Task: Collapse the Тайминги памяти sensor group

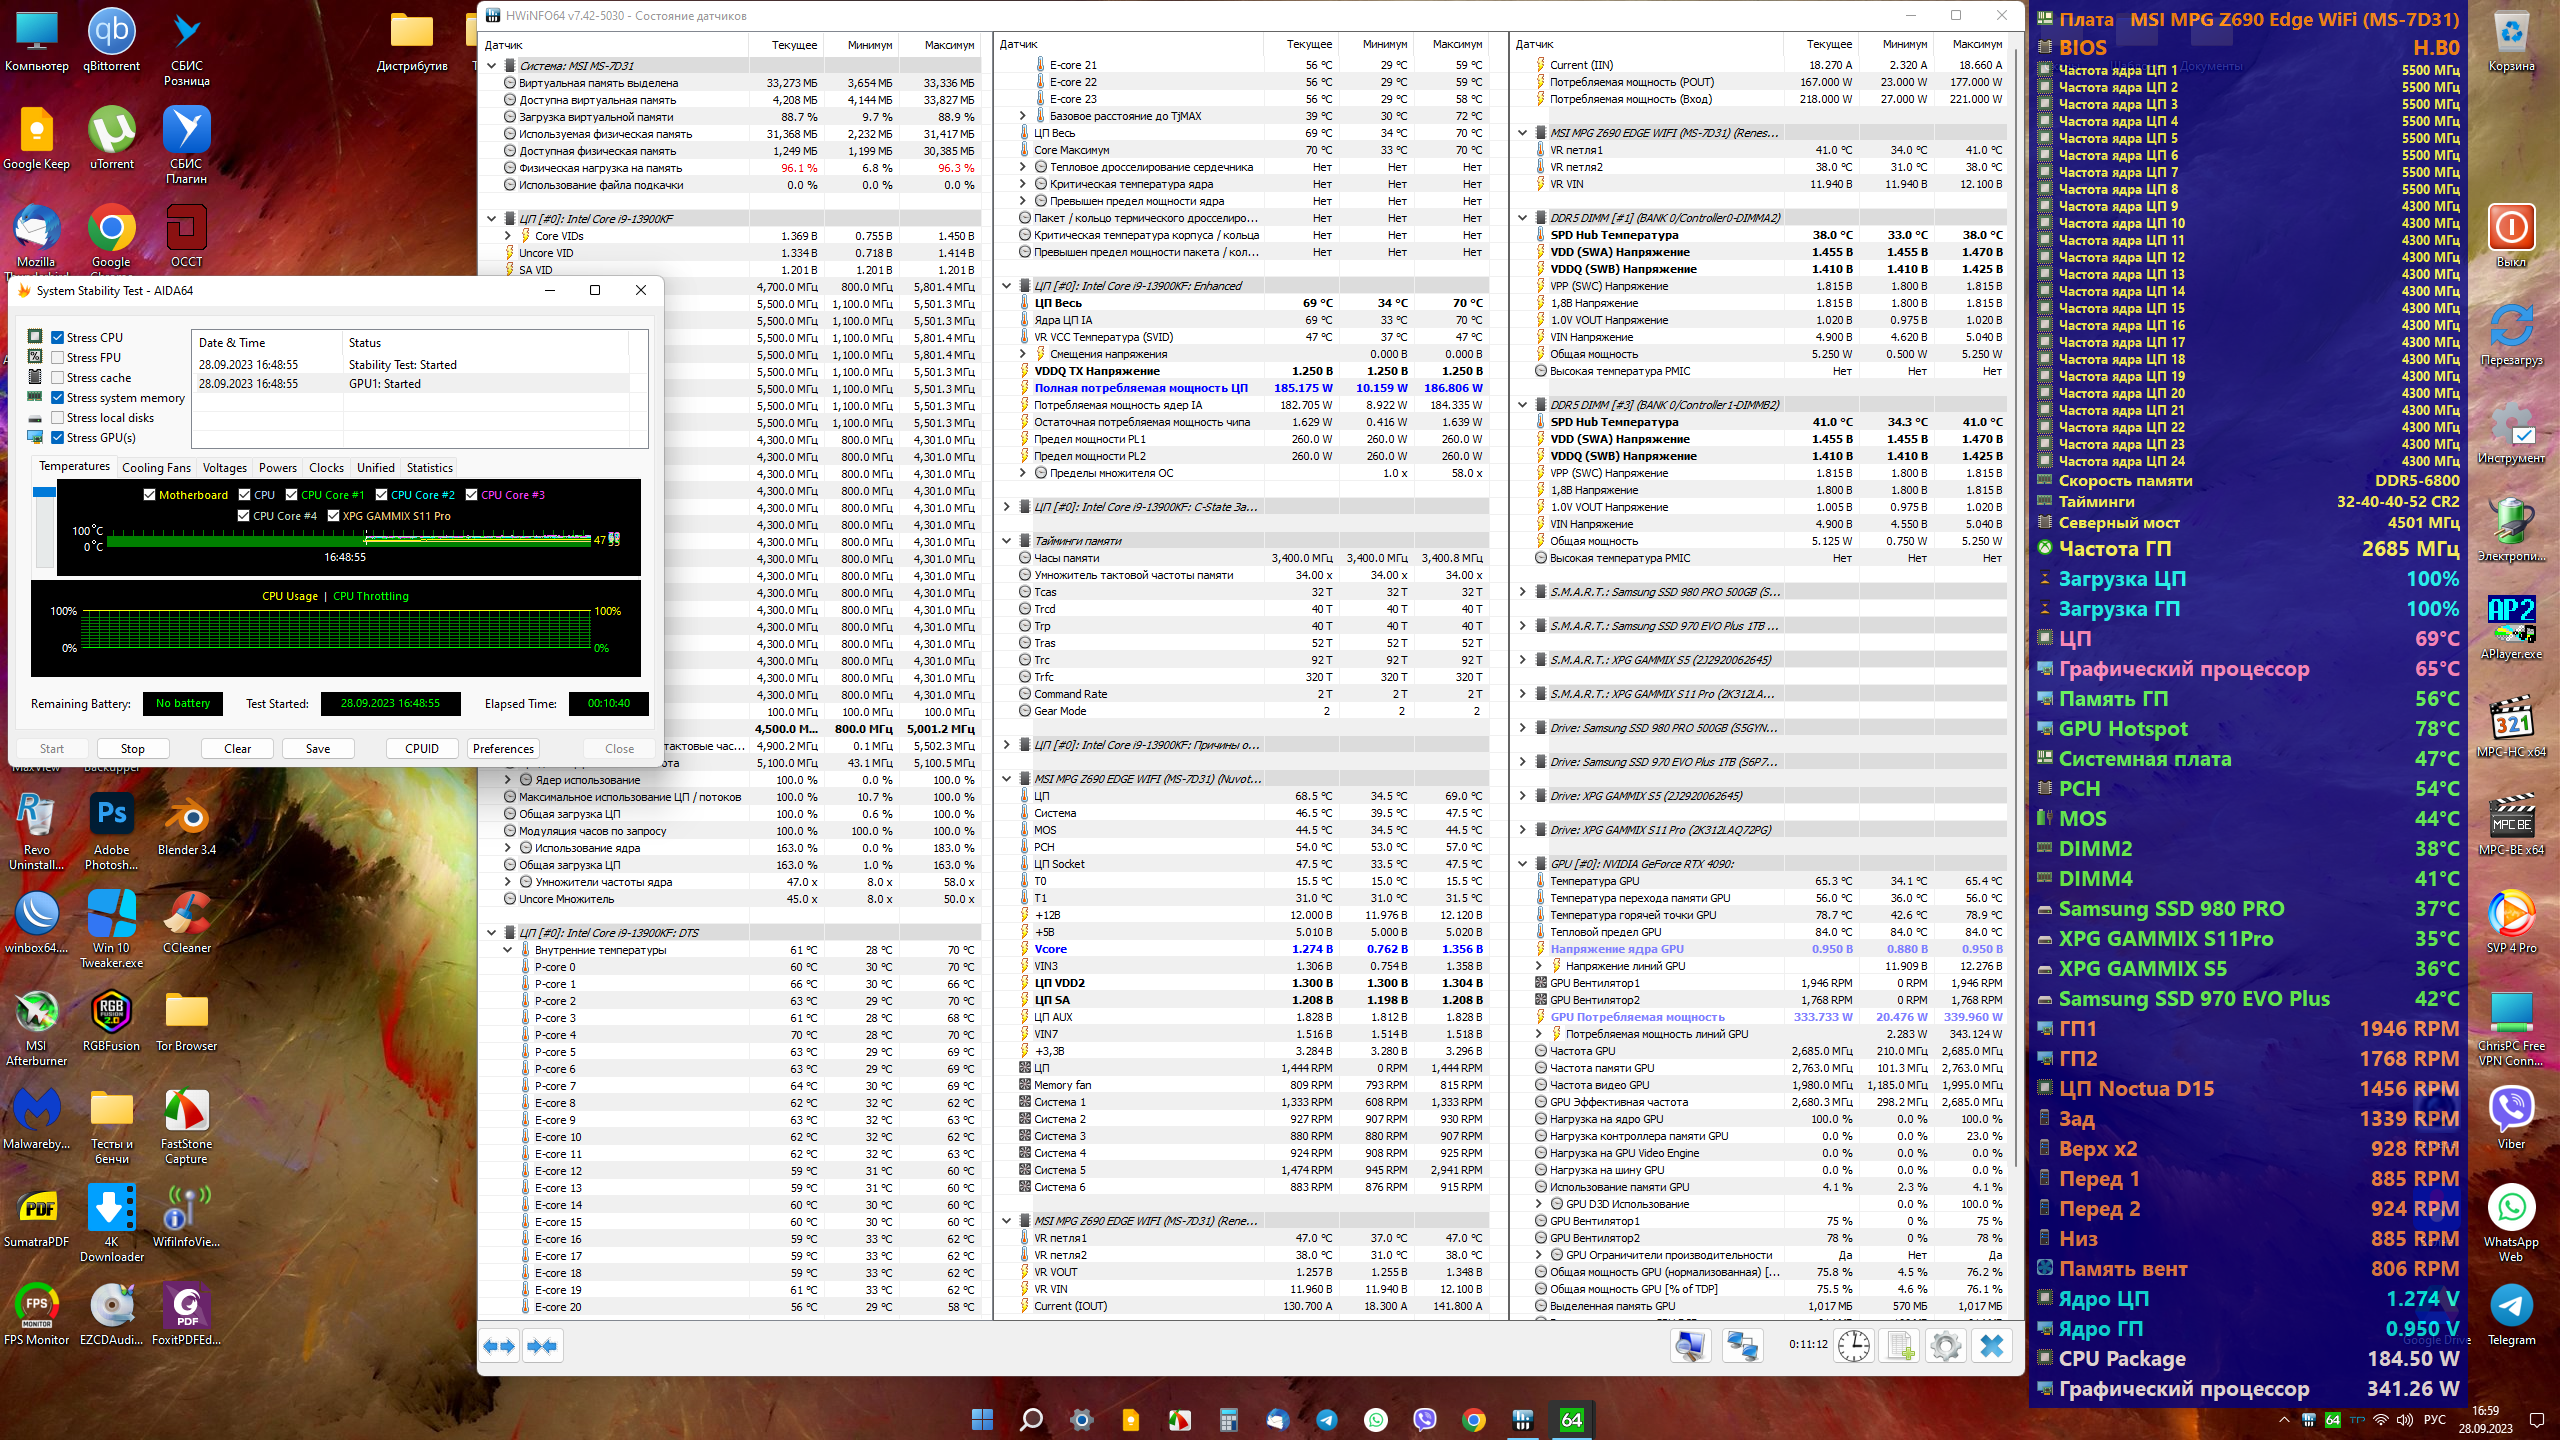Action: point(1007,541)
